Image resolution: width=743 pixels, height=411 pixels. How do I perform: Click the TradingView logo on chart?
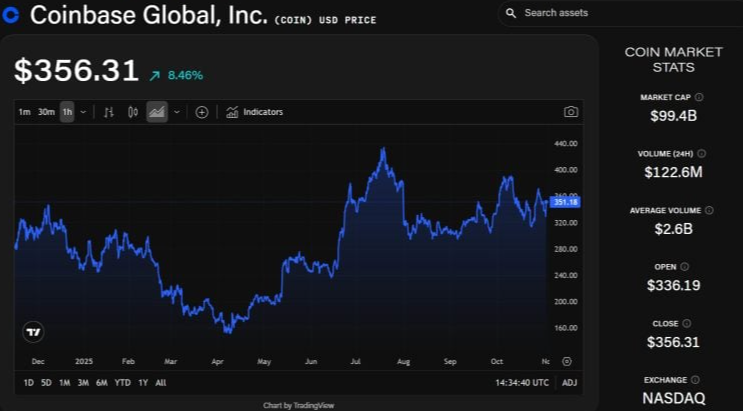pos(33,332)
